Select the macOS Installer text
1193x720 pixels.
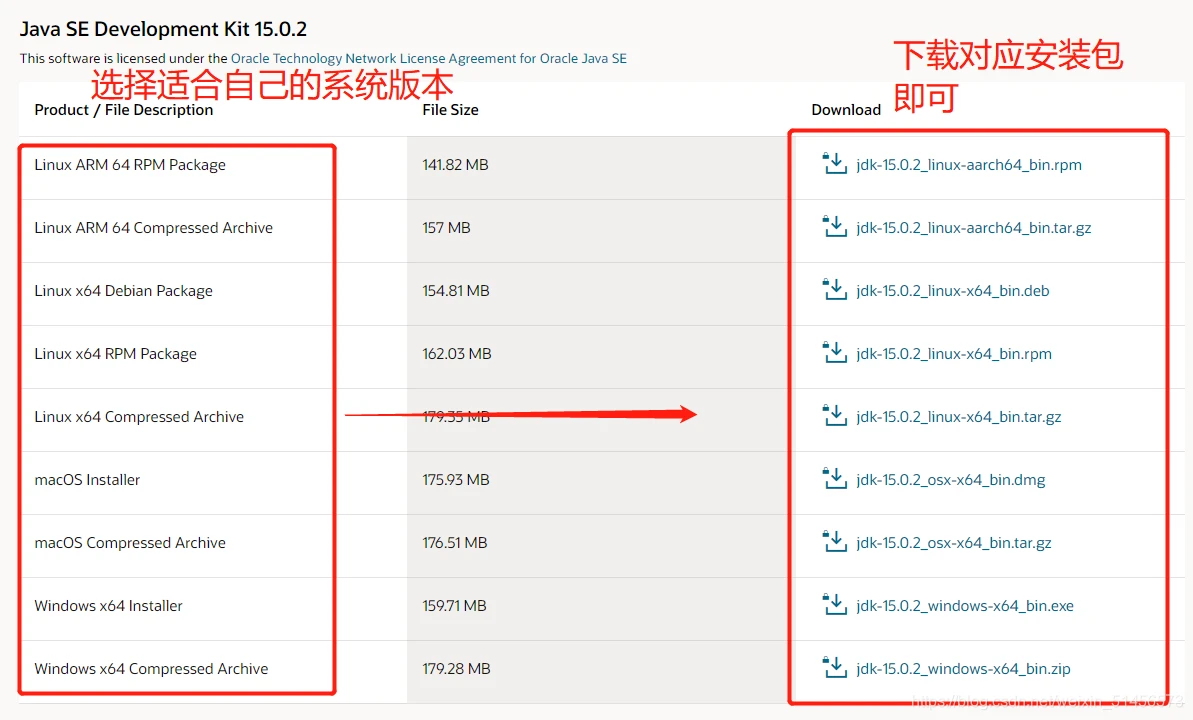click(x=87, y=480)
